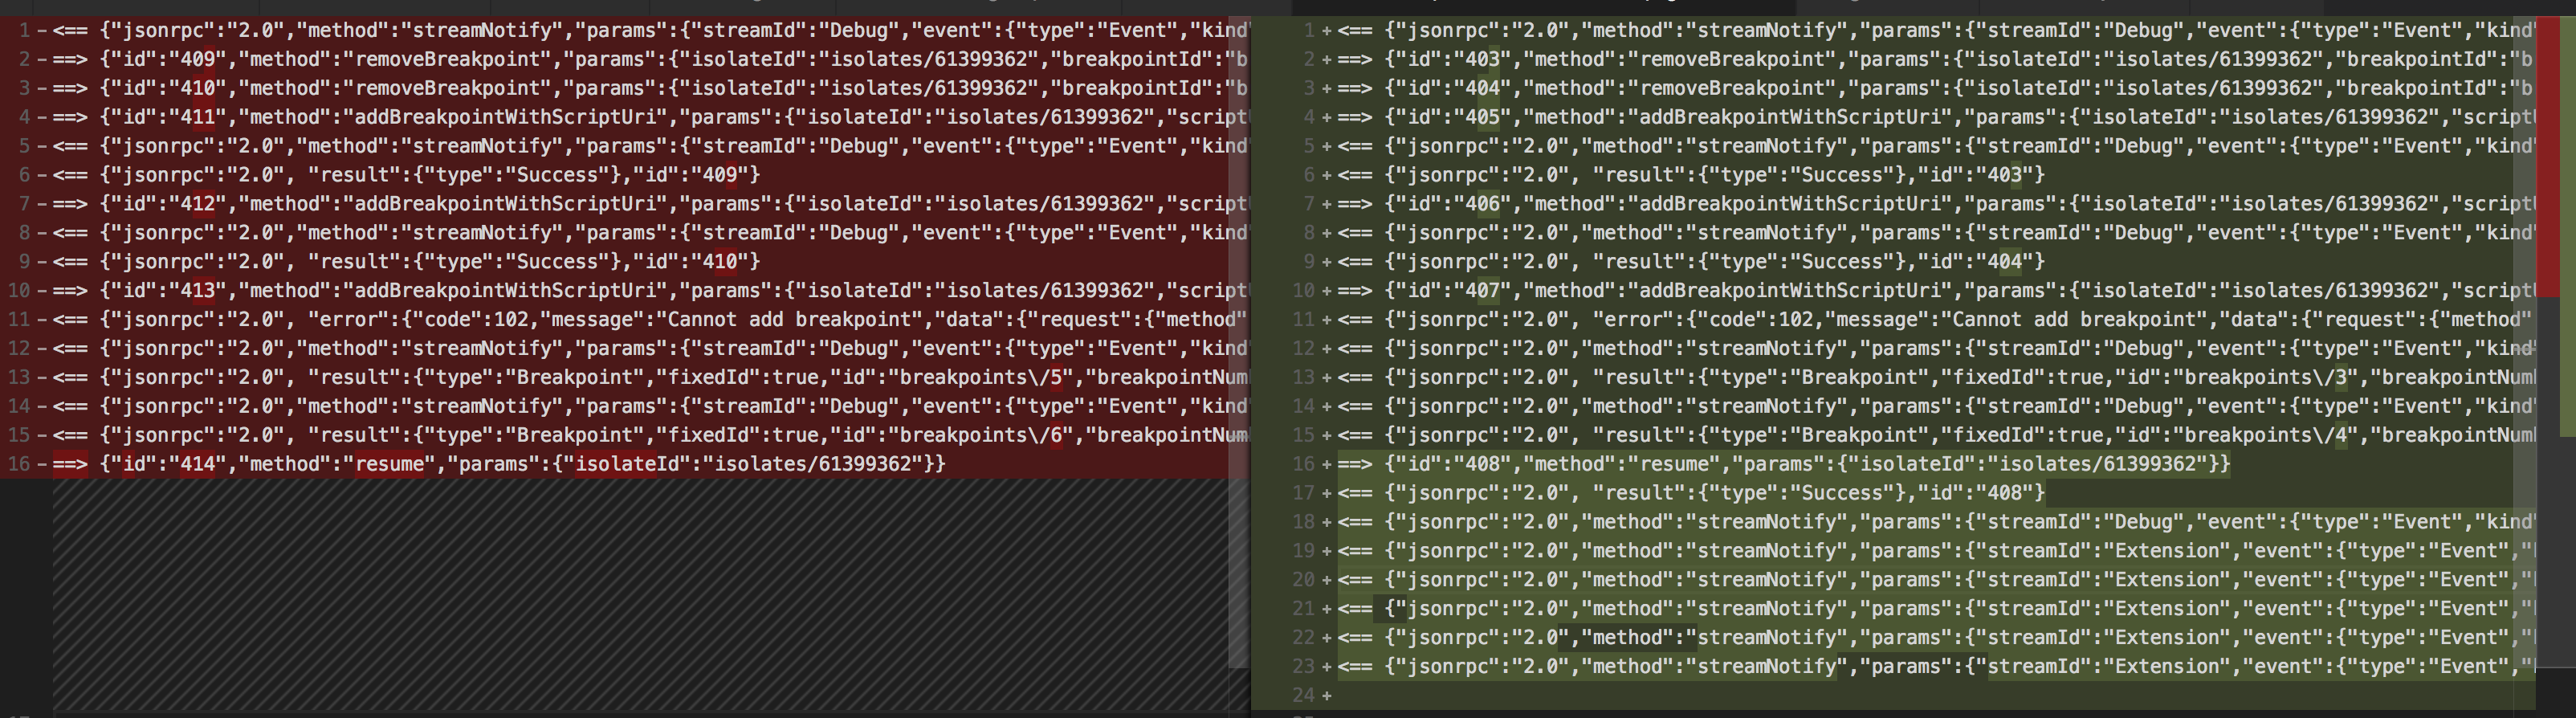Click the resume request with id "408"
The height and width of the screenshot is (718, 2576).
click(x=1784, y=465)
